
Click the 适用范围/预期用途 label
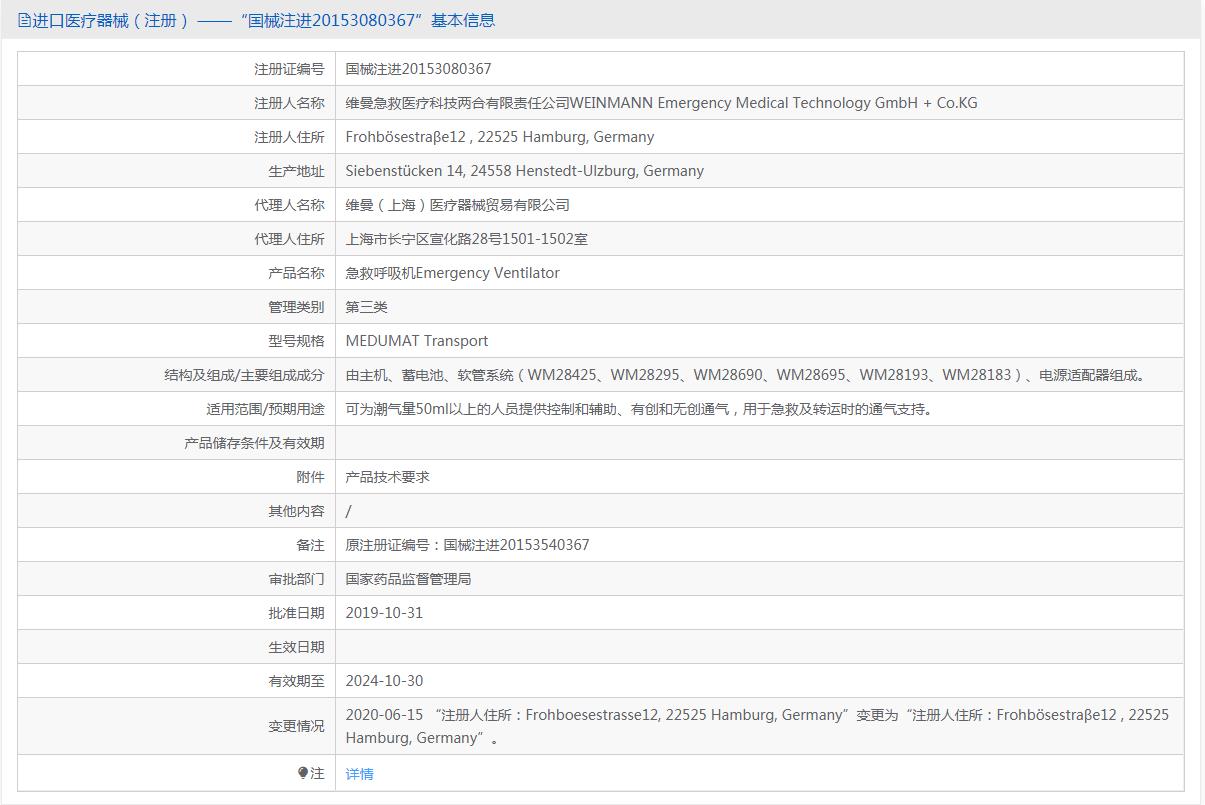coord(265,409)
